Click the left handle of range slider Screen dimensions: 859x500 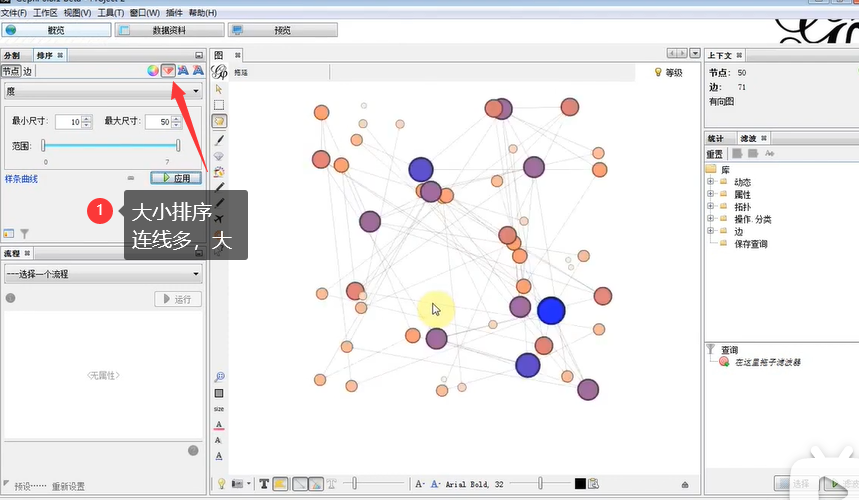pyautogui.click(x=43, y=145)
